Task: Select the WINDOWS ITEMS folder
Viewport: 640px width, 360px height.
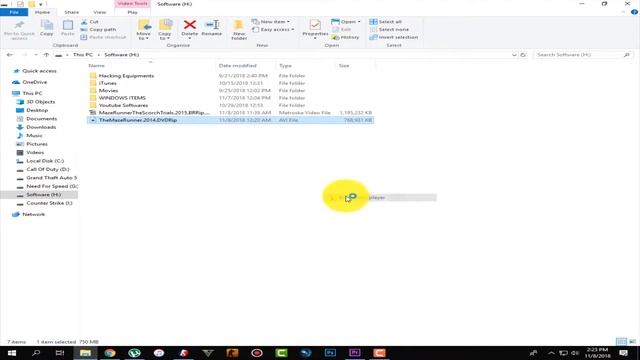Action: (122, 98)
